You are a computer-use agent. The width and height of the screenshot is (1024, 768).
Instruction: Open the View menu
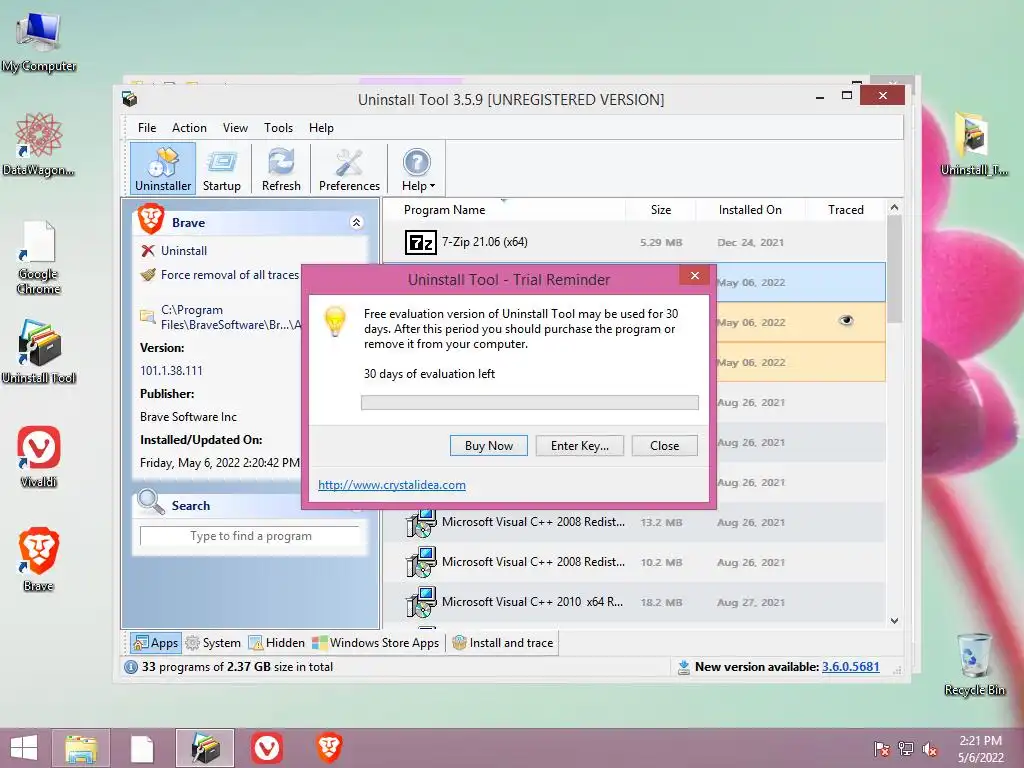[x=235, y=128]
